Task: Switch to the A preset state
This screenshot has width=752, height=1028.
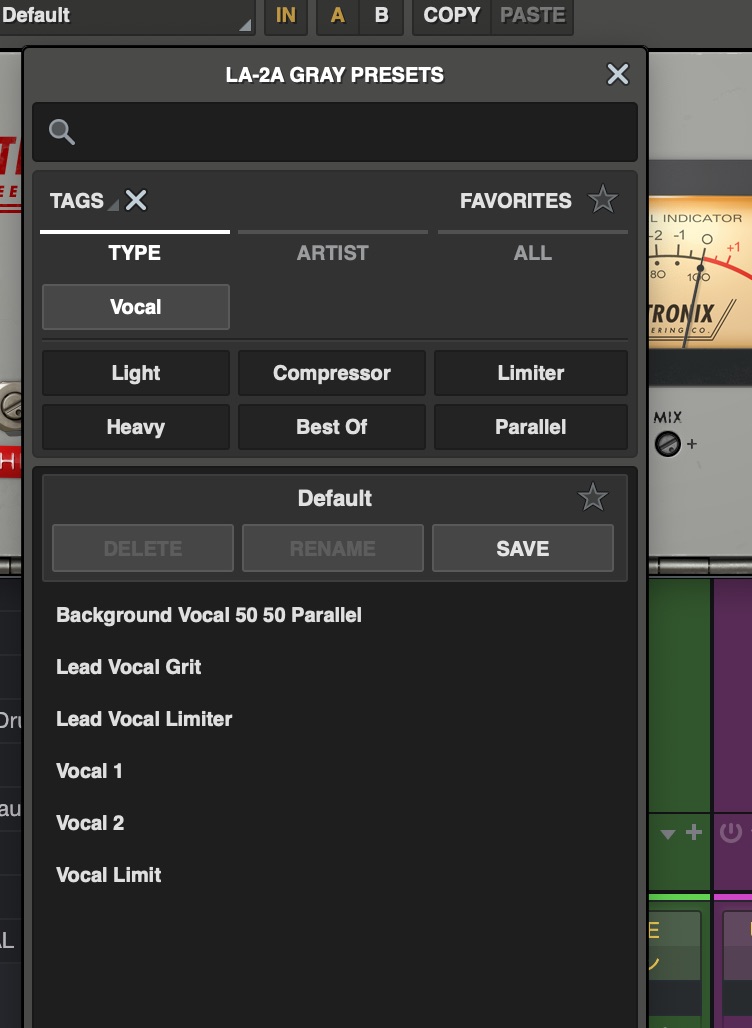Action: [x=338, y=16]
